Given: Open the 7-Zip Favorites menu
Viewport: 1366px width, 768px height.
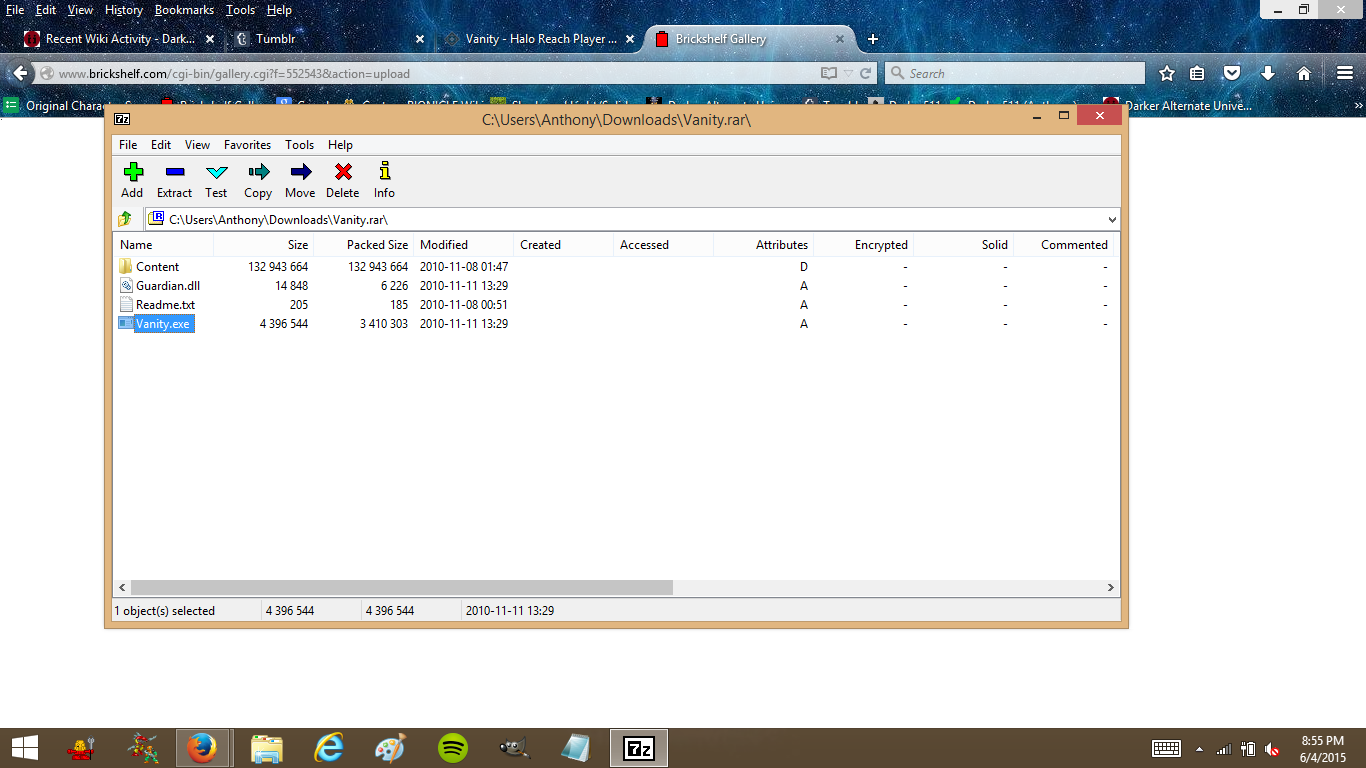Looking at the screenshot, I should (x=247, y=145).
